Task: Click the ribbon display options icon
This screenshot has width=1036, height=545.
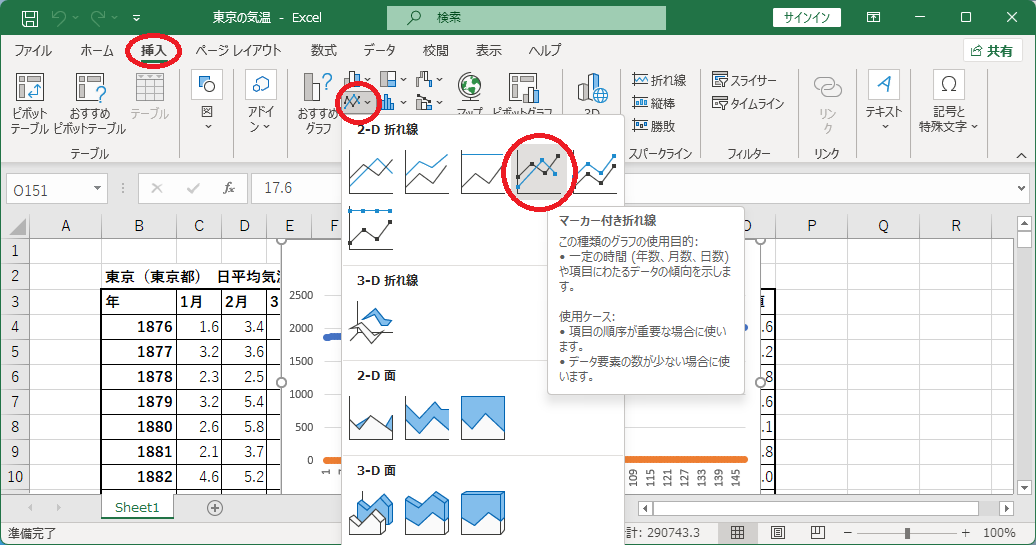Action: 873,18
